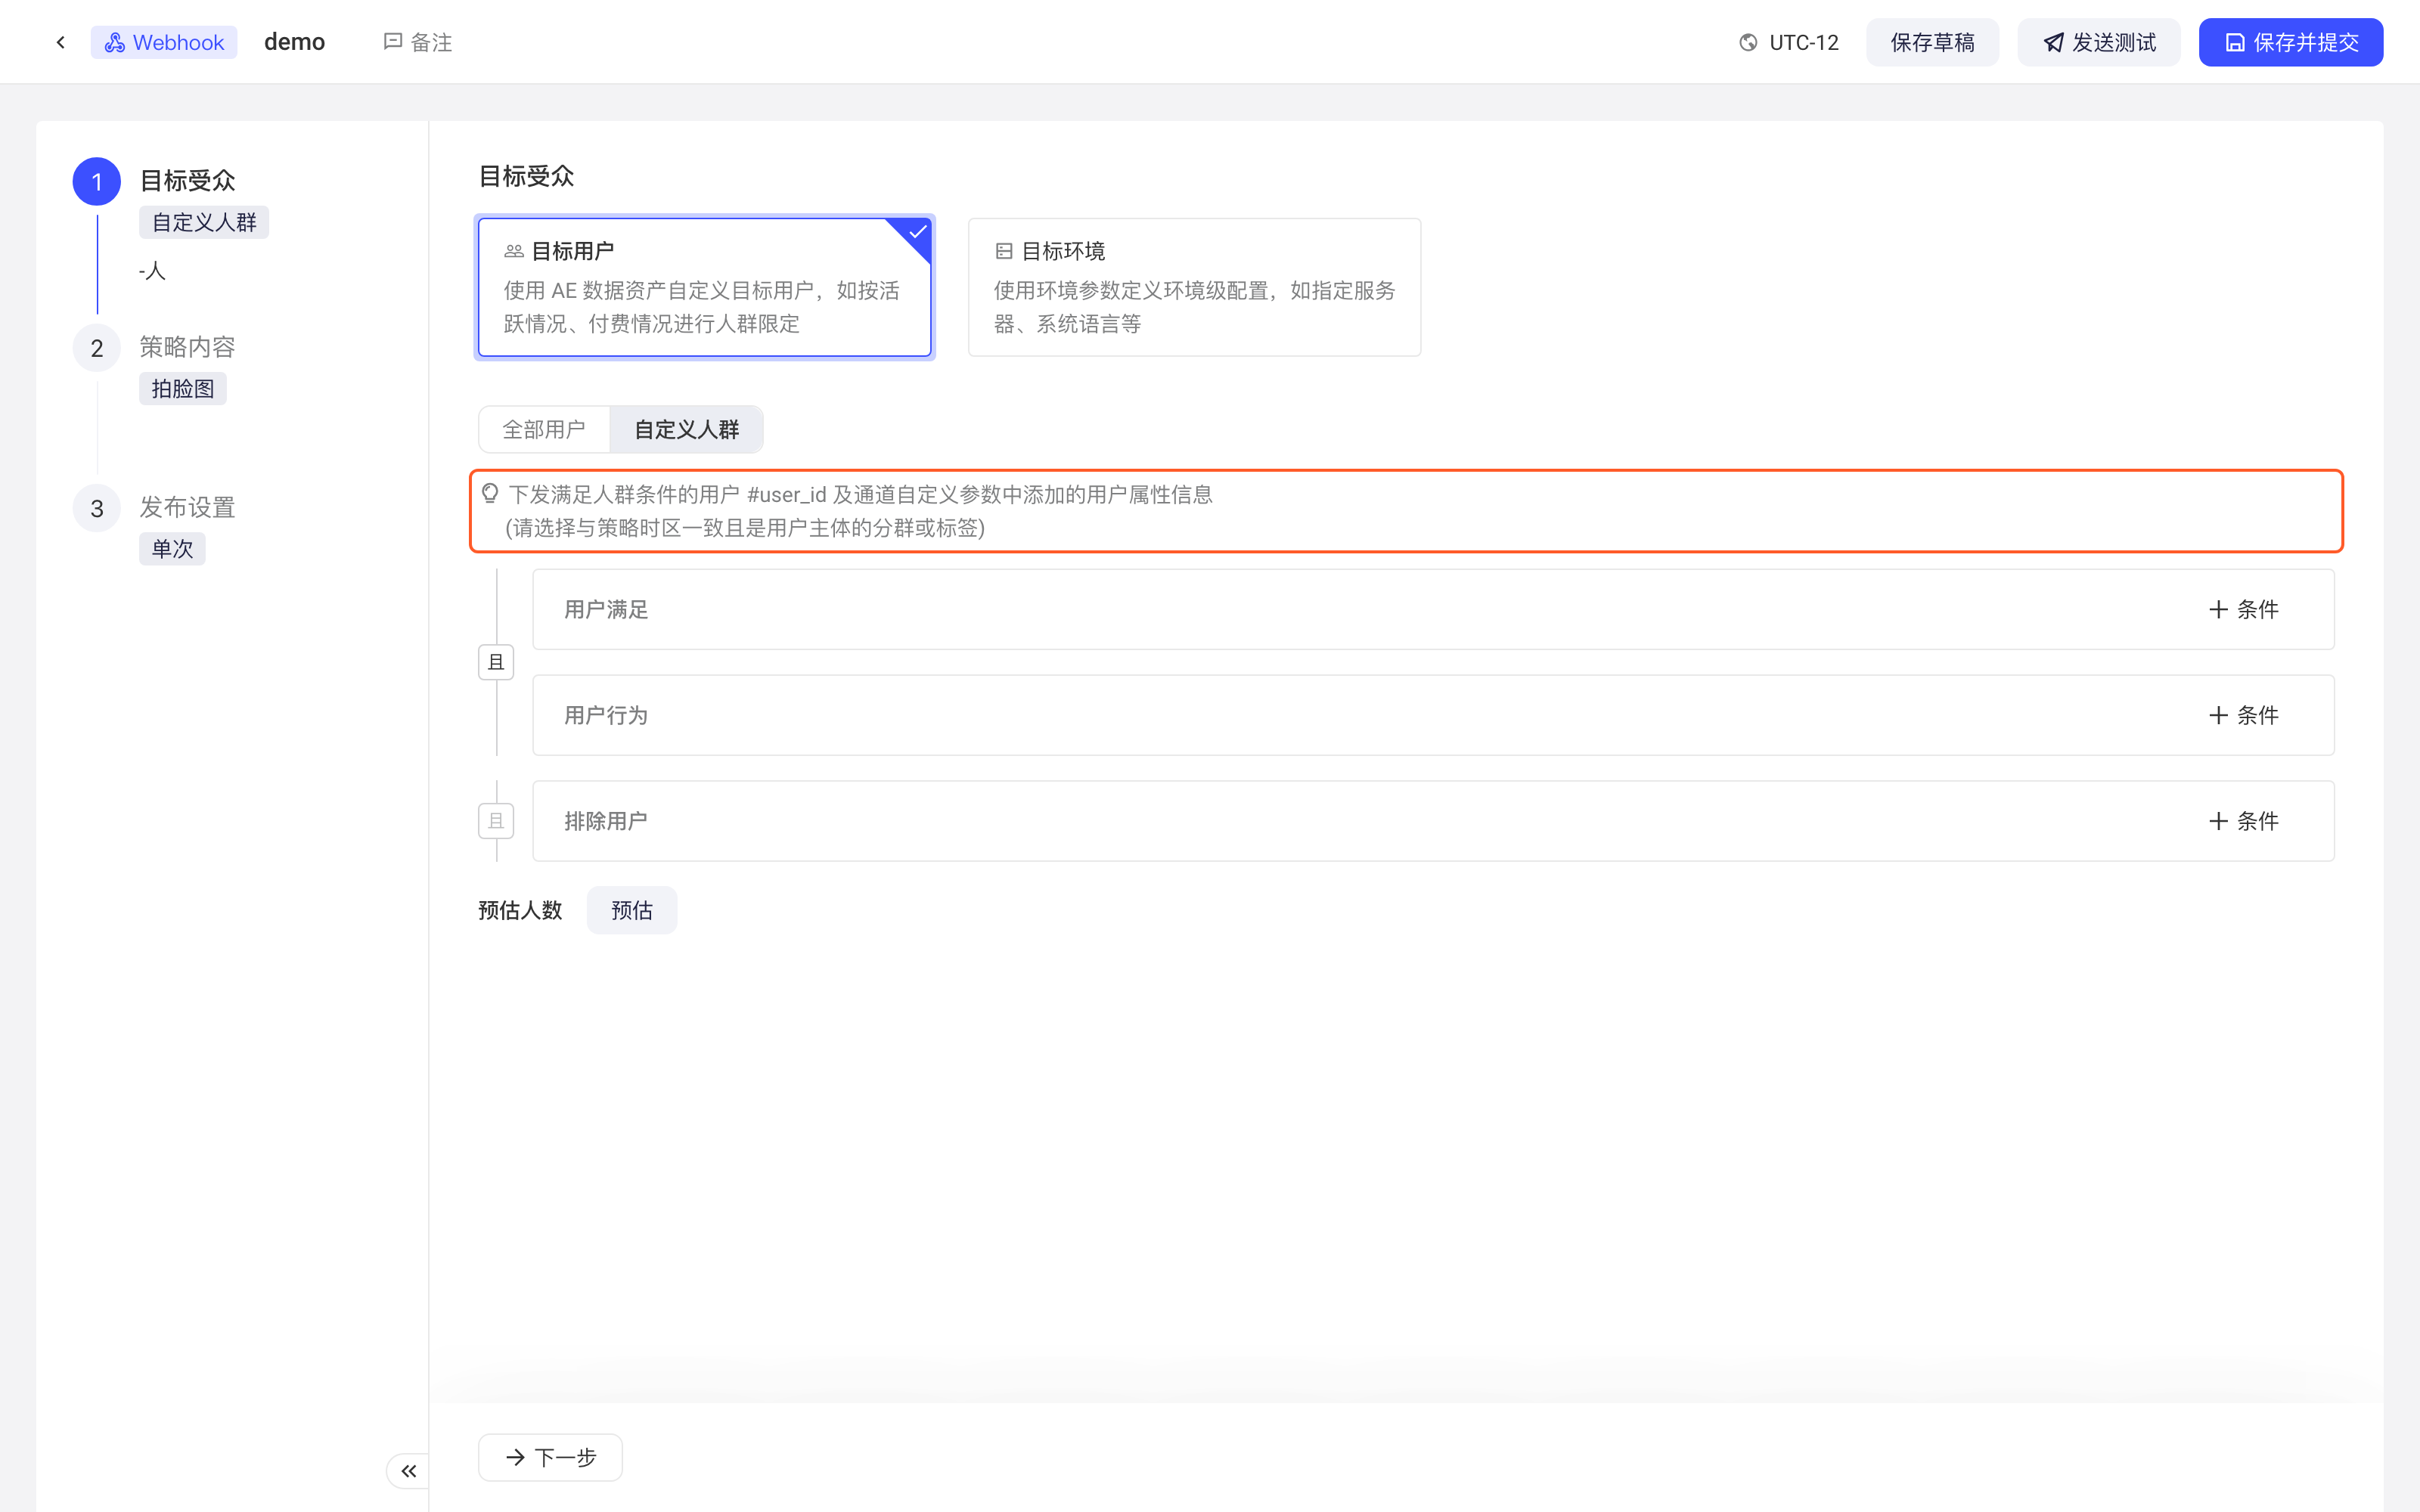The width and height of the screenshot is (2420, 1512).
Task: Toggle the 且 connector beside 排除用户
Action: tap(496, 821)
